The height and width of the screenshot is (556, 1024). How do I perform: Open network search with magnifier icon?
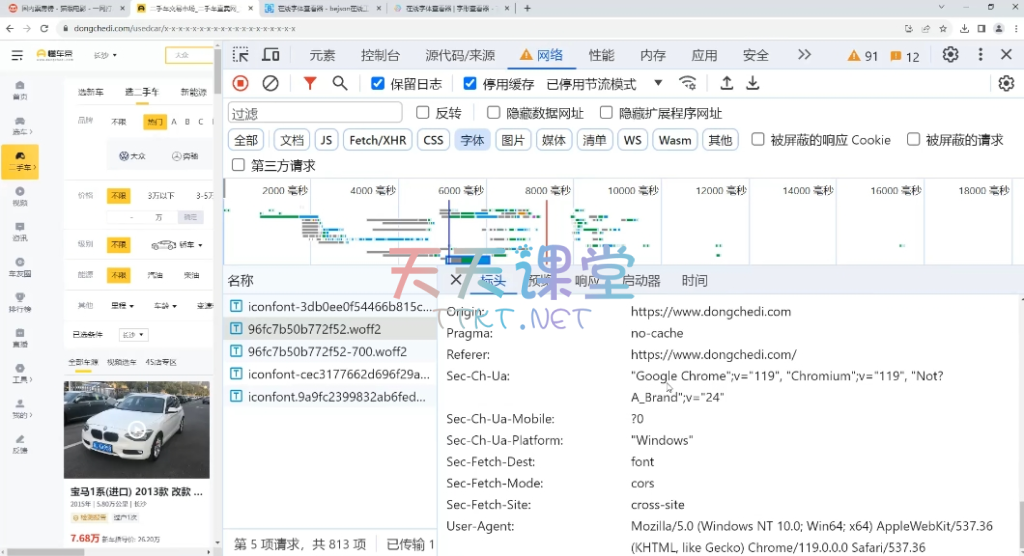340,84
